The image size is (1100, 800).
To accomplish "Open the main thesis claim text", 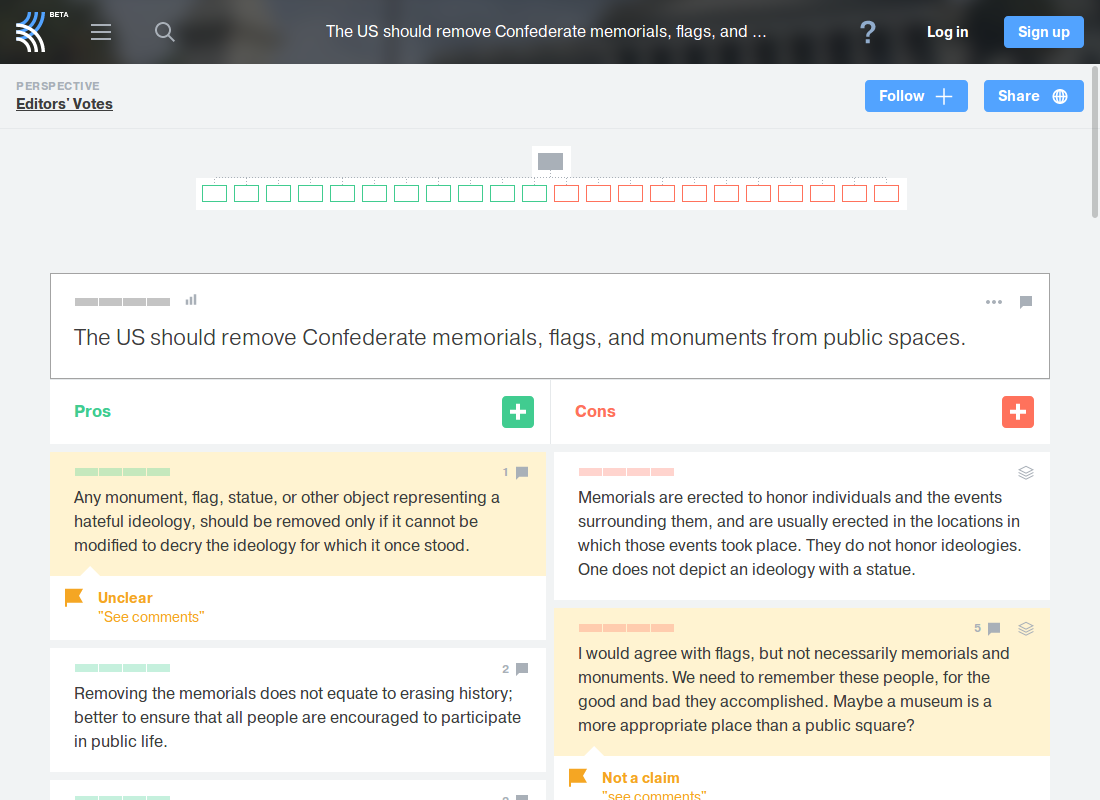I will tap(520, 338).
